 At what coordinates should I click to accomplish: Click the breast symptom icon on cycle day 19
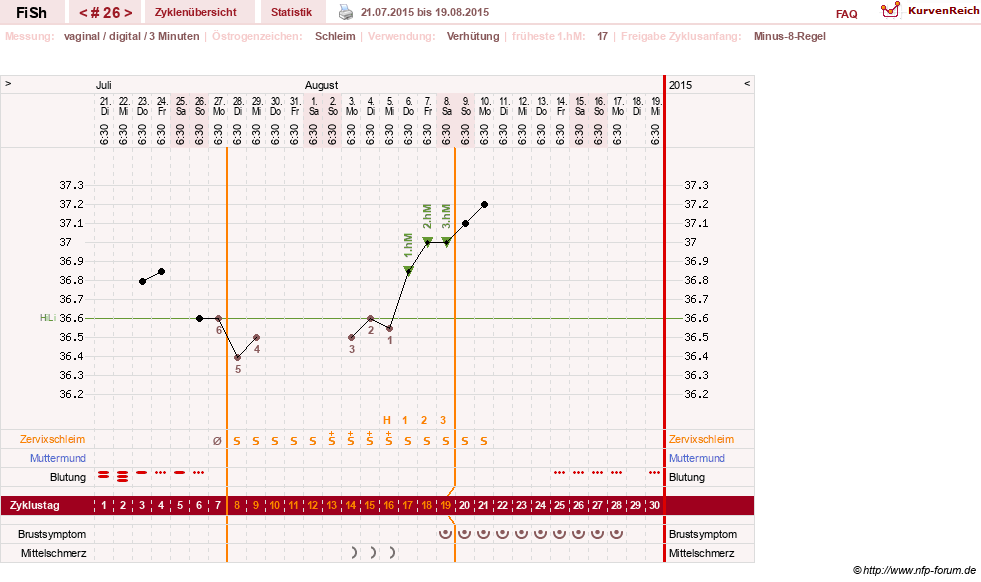445,534
